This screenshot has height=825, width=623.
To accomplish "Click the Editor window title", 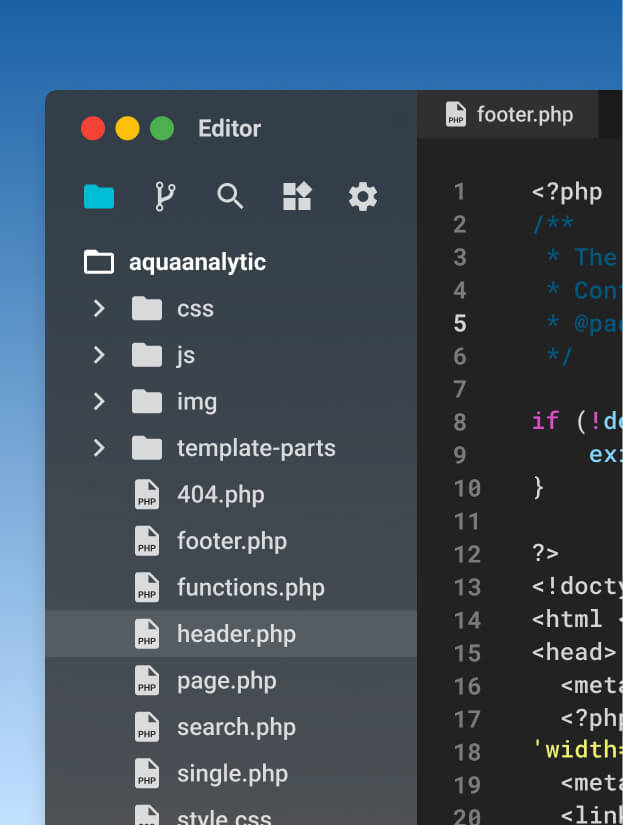I will point(229,129).
